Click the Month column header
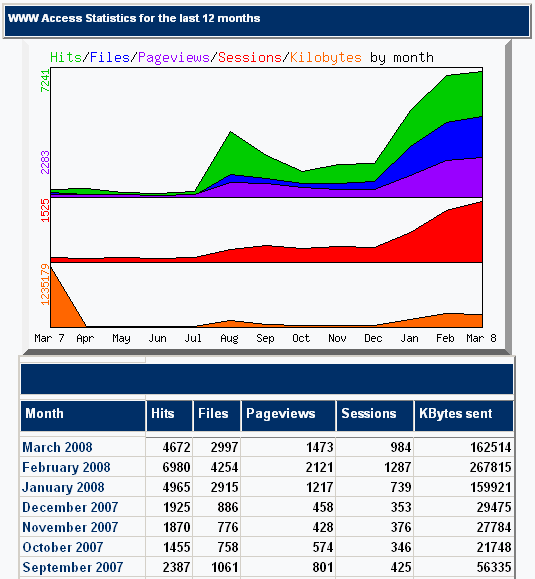Viewport: 535px width, 579px height. (x=83, y=416)
